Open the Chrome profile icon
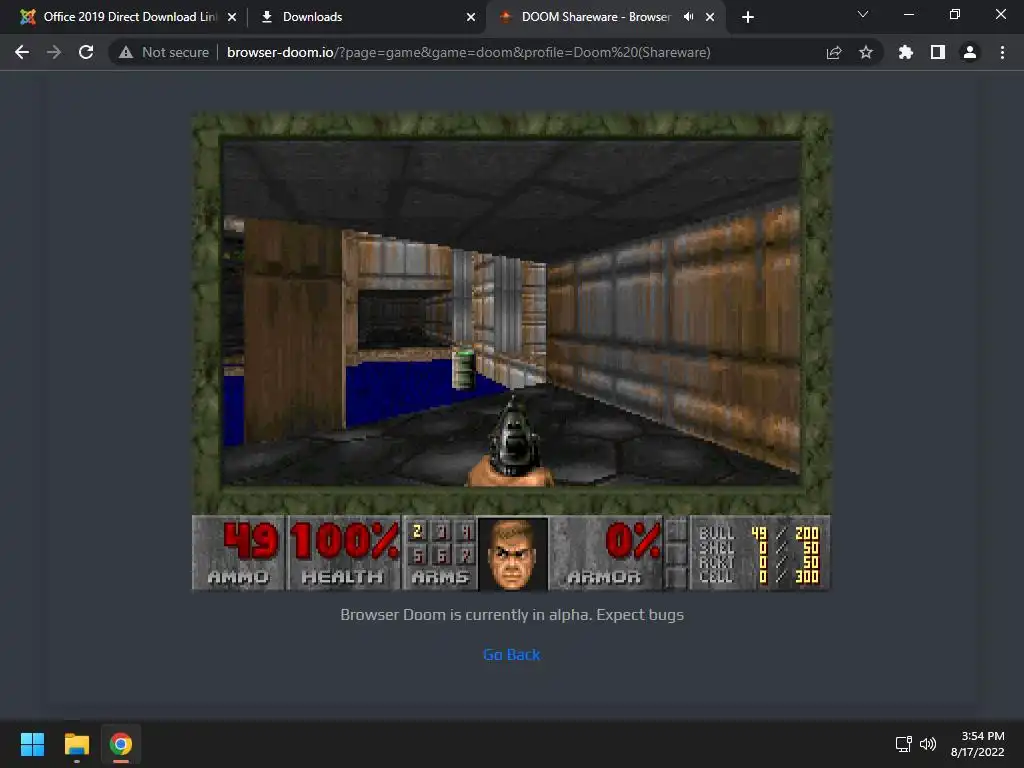1024x768 pixels. [970, 52]
